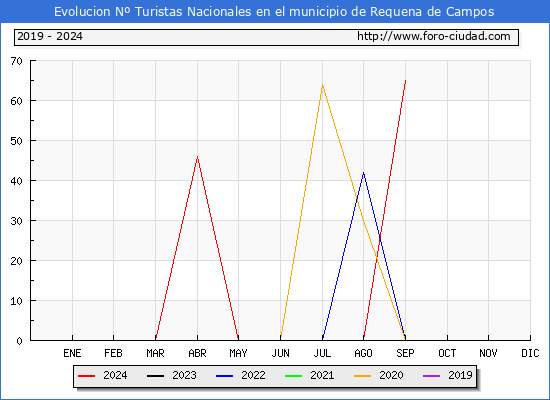This screenshot has height=400, width=550.
Task: Click the 0 value on the y-axis
Action: [x=20, y=341]
